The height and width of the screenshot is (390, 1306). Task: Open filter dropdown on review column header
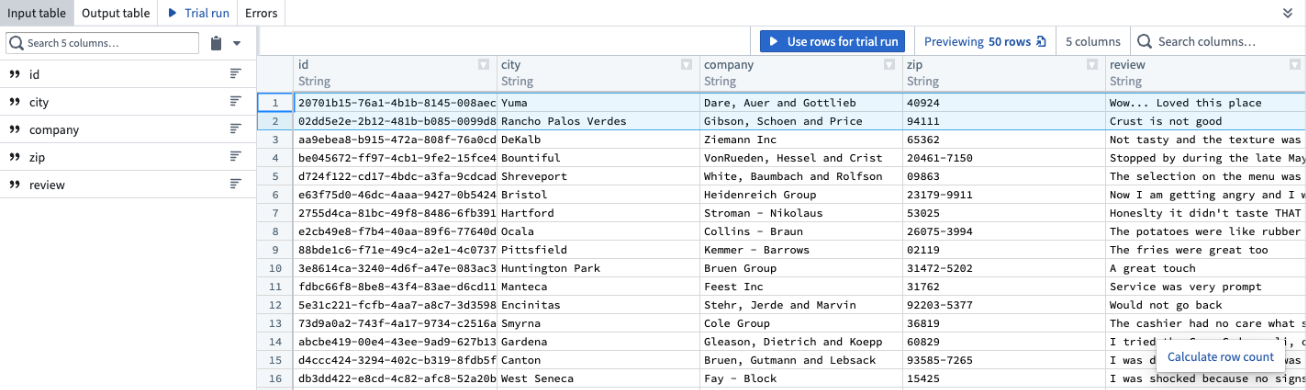coord(1295,65)
